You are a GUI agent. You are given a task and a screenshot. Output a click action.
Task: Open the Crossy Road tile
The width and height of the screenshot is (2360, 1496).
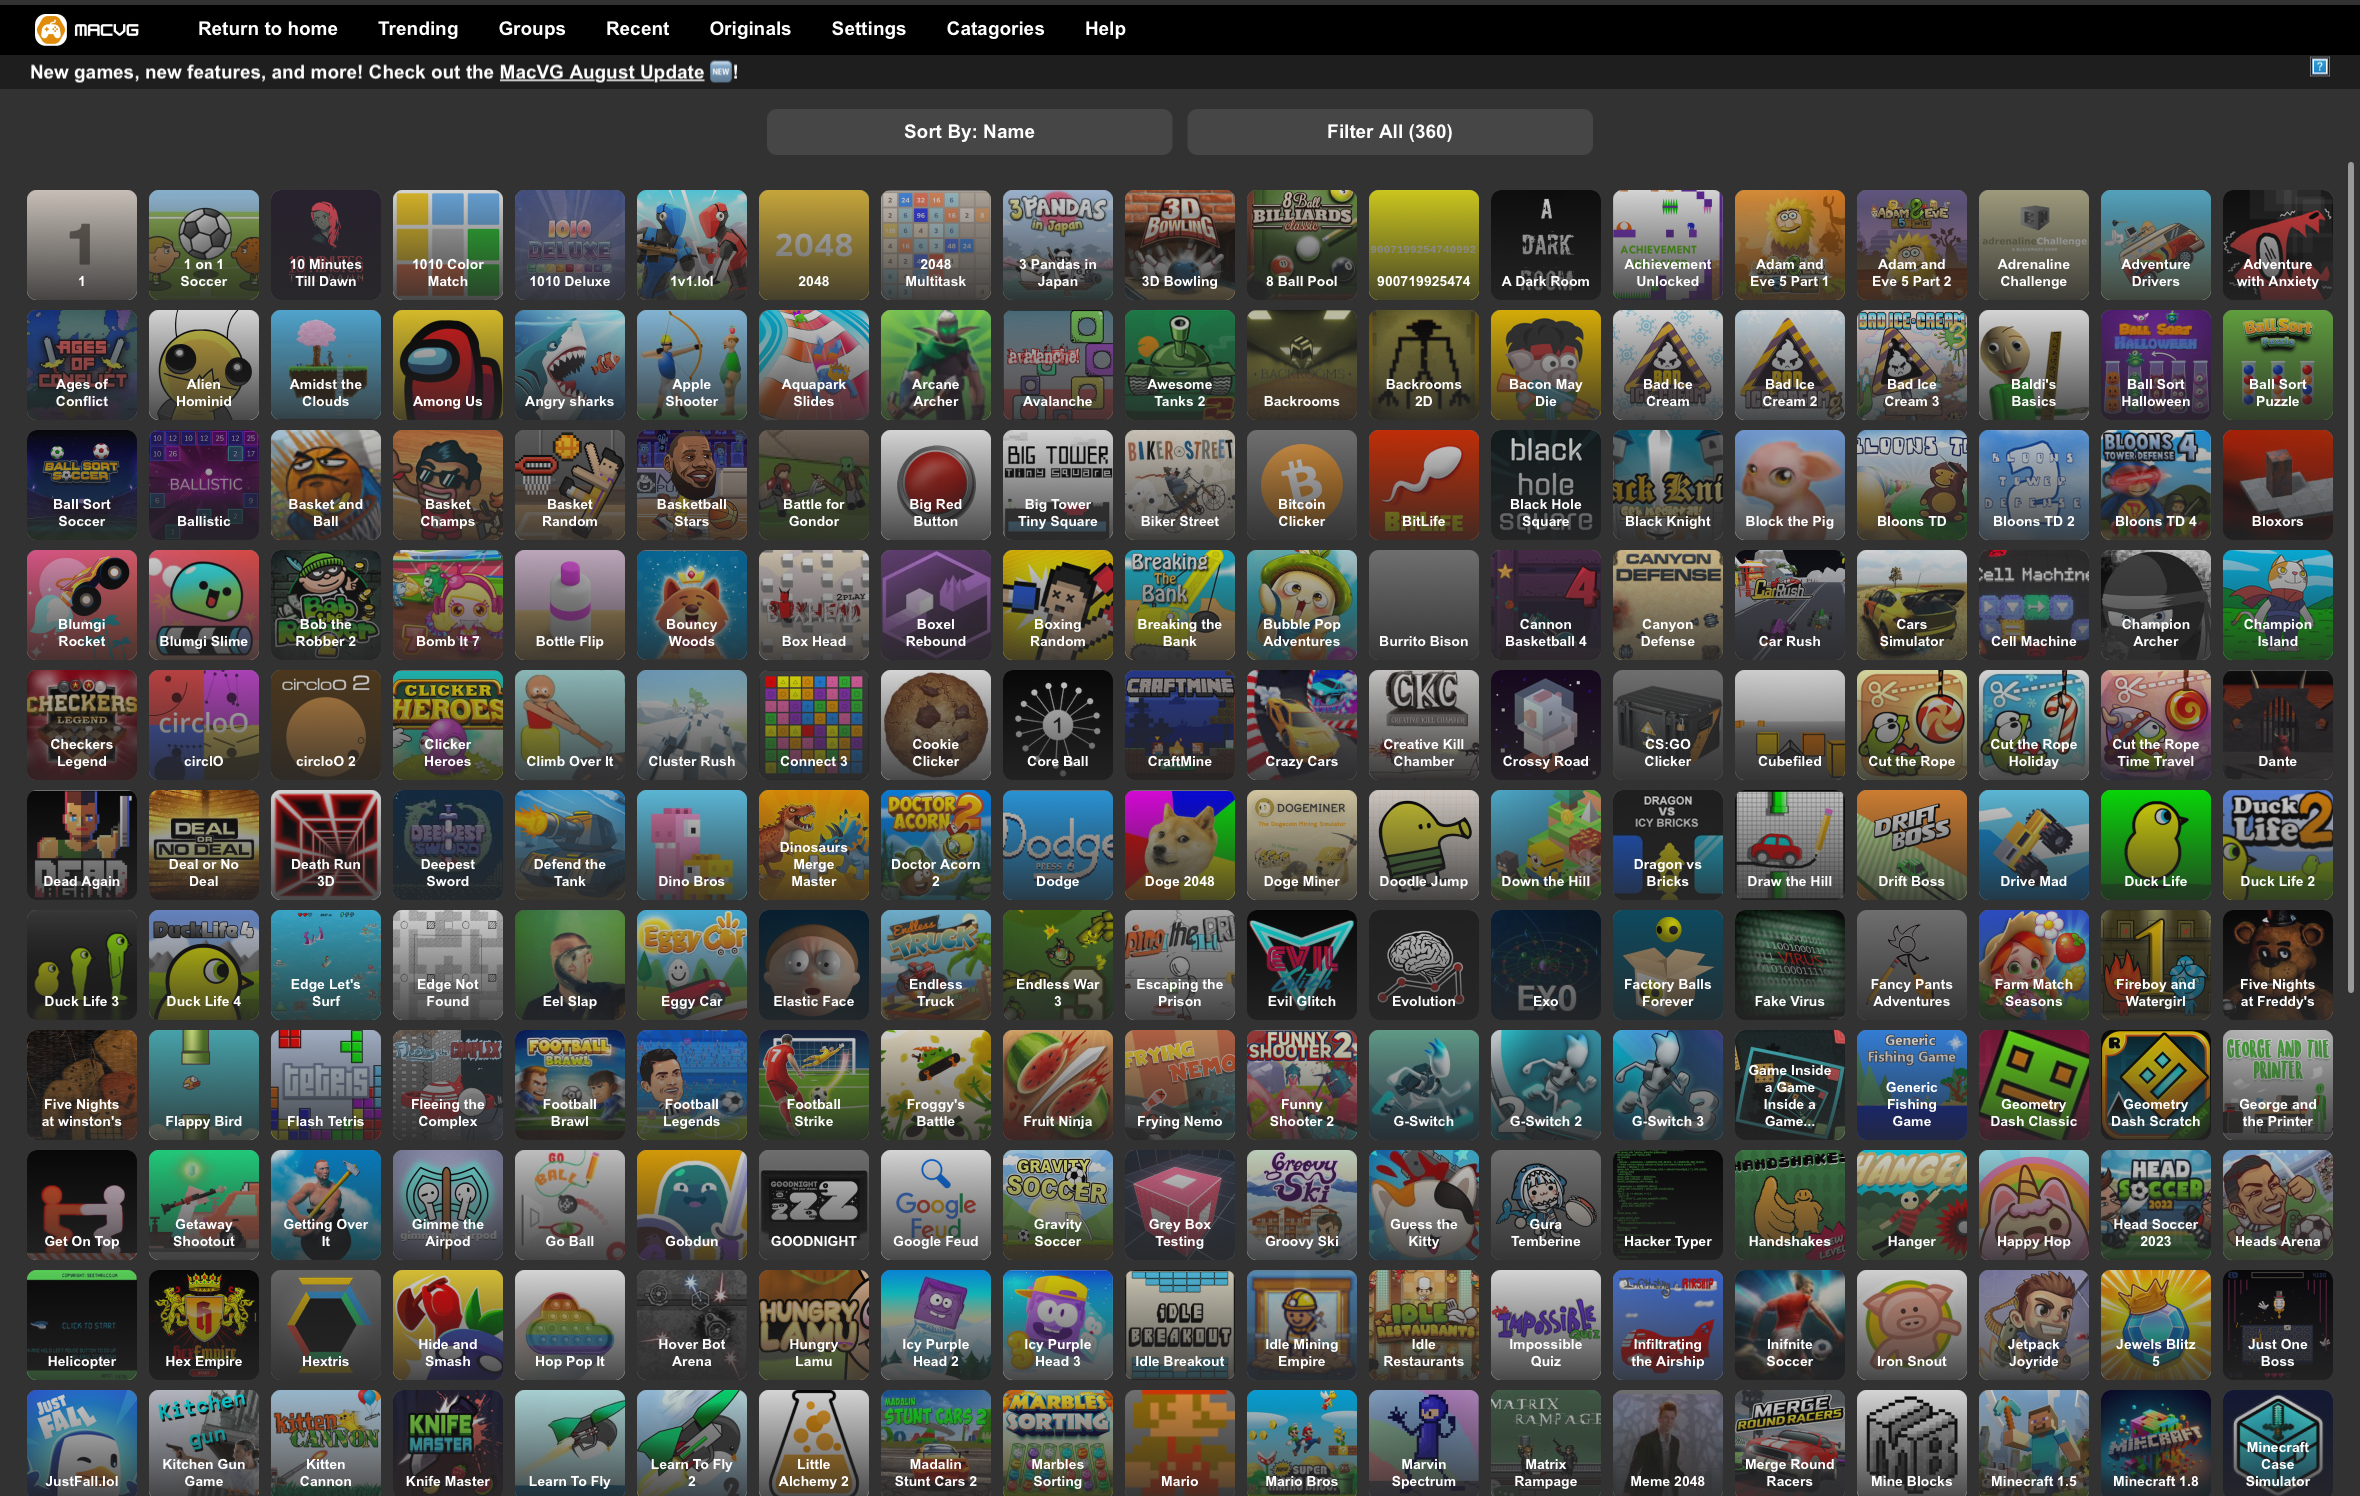tap(1546, 725)
